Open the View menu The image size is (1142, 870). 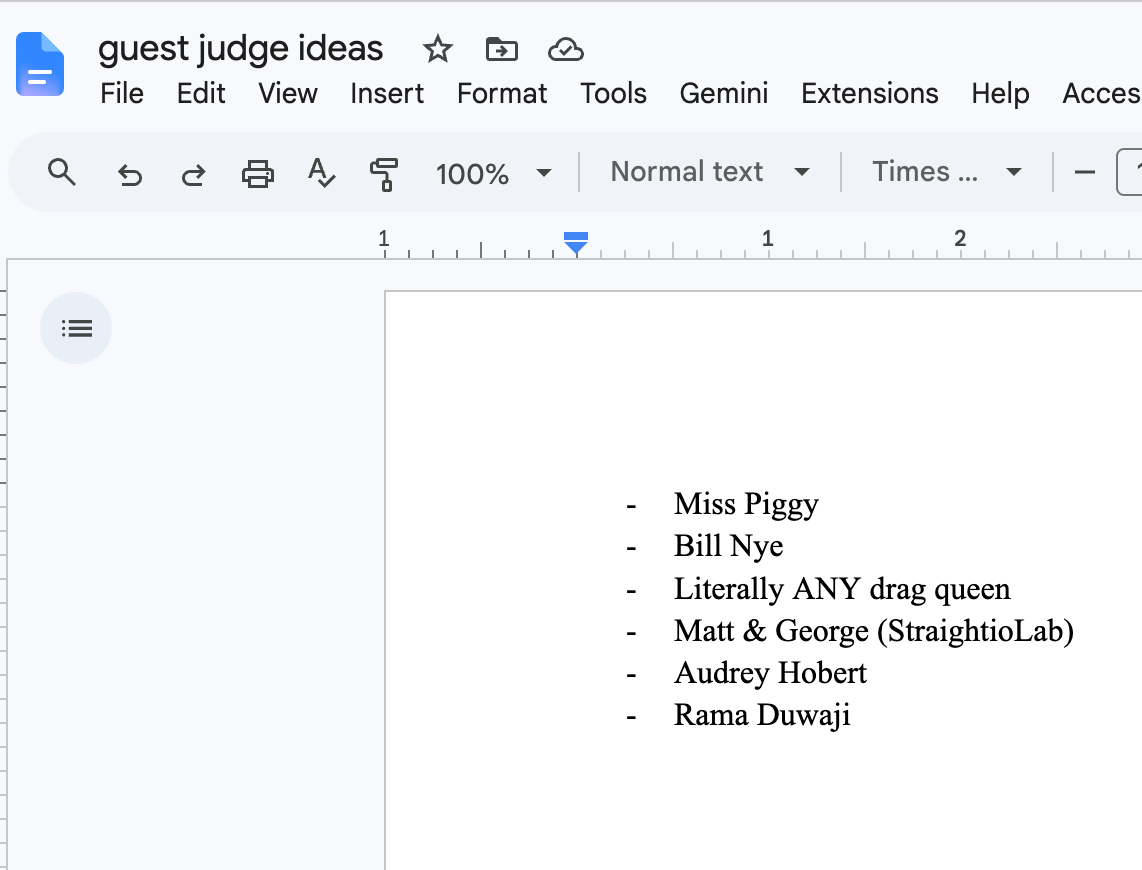click(x=288, y=94)
